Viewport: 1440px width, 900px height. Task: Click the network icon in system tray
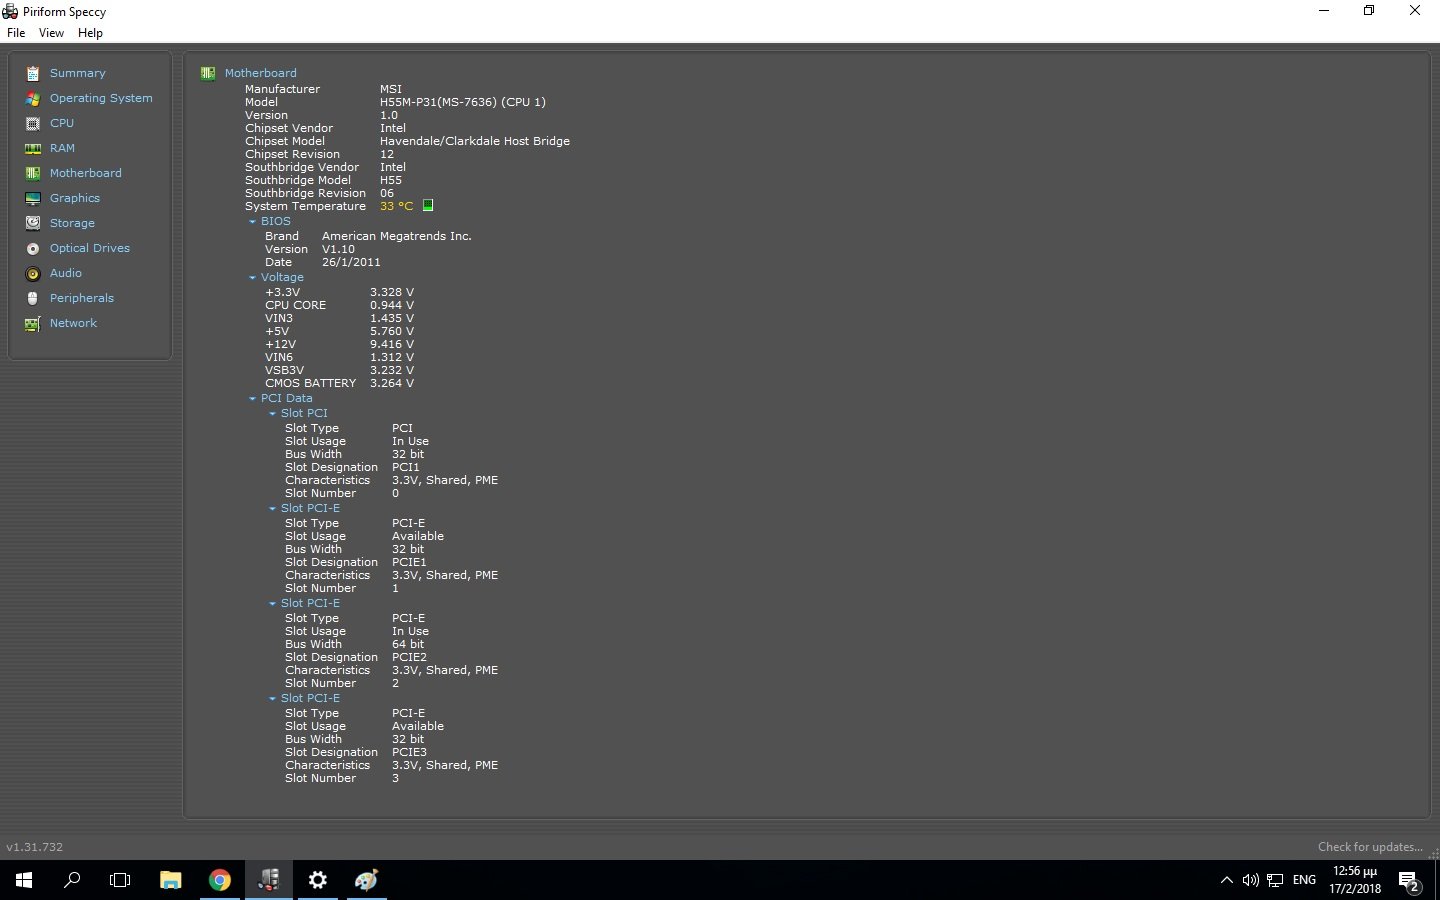1275,880
